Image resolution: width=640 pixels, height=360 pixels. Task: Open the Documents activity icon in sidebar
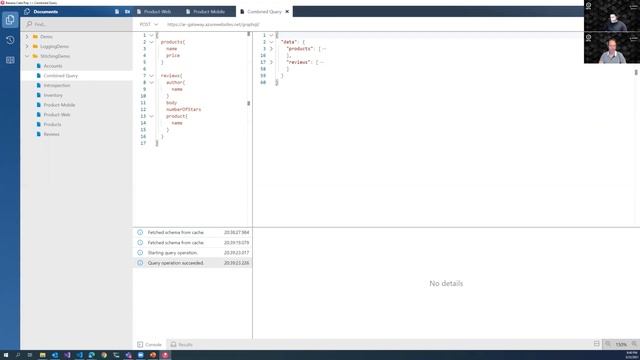click(10, 20)
